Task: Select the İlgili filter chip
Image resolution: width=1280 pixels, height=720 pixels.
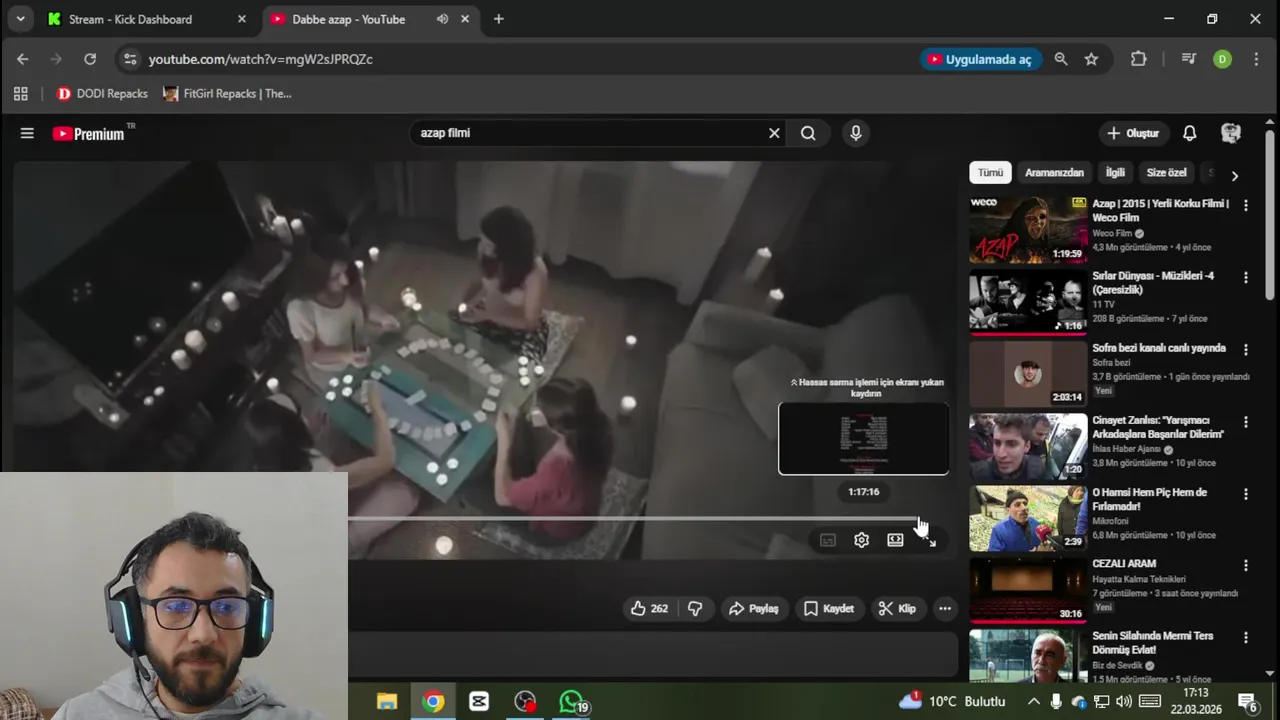Action: coord(1115,173)
